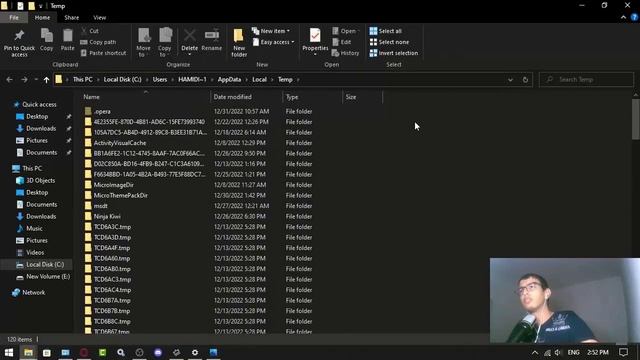Screen dimensions: 640x360
Task: Show hidden system tray icons
Action: [x=535, y=353]
